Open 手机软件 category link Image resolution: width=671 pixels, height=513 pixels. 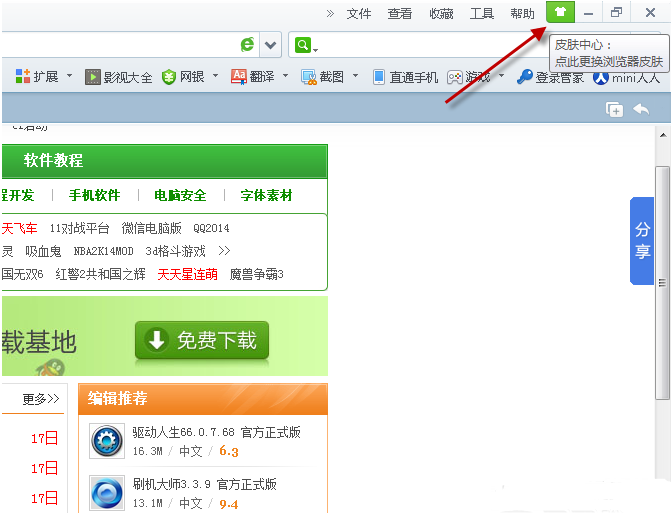coord(95,196)
